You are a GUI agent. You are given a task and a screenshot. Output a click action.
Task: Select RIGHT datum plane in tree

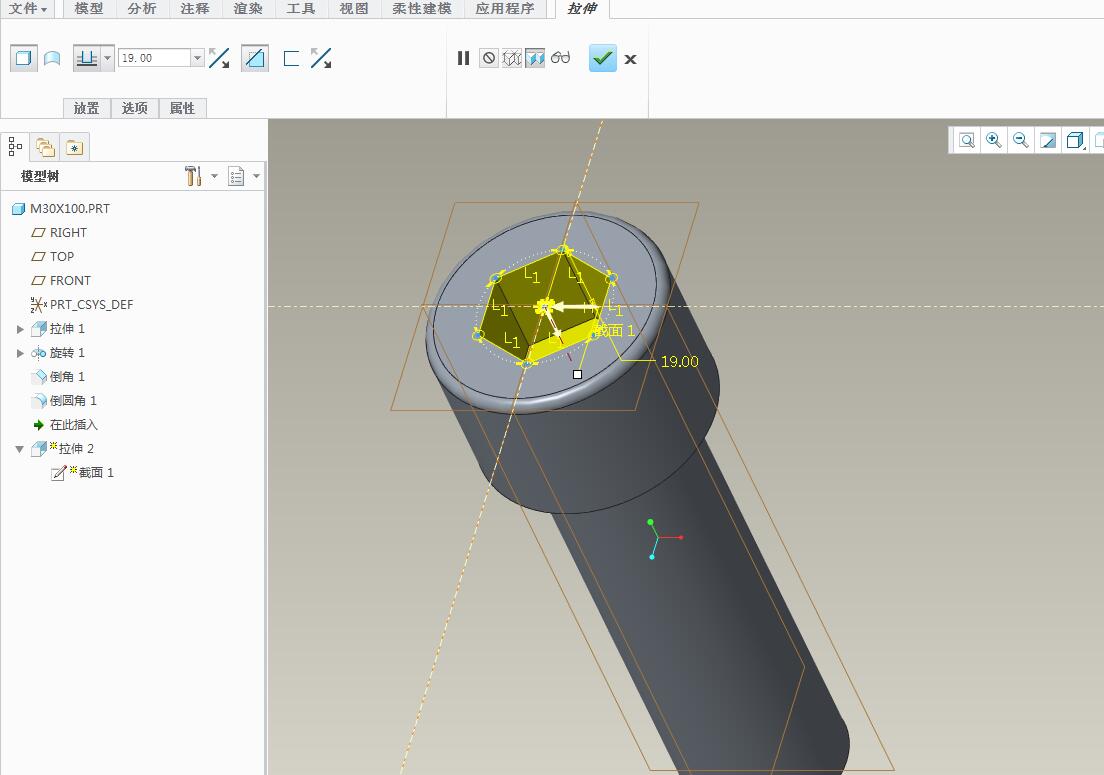tap(59, 232)
